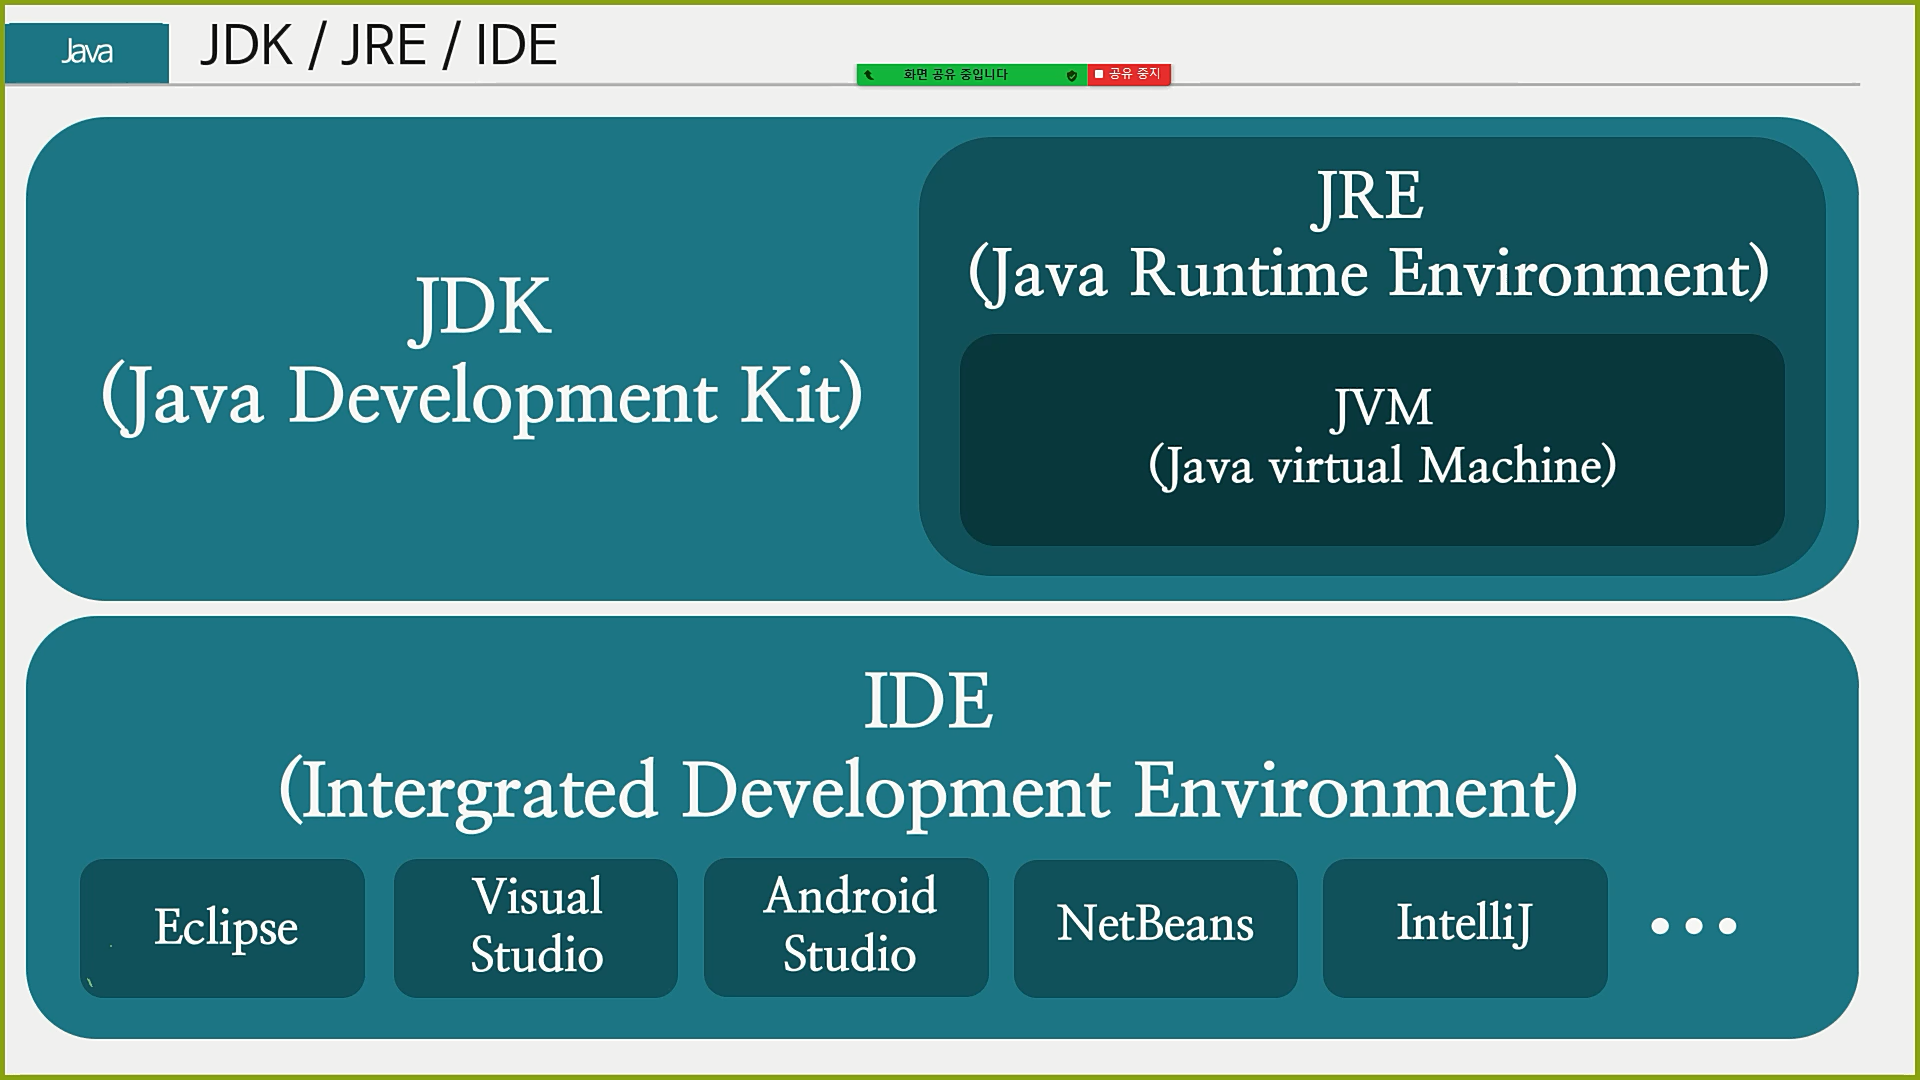Screen dimensions: 1920x1080
Task: Click the shield security icon in sharing bar
Action: click(x=1071, y=75)
